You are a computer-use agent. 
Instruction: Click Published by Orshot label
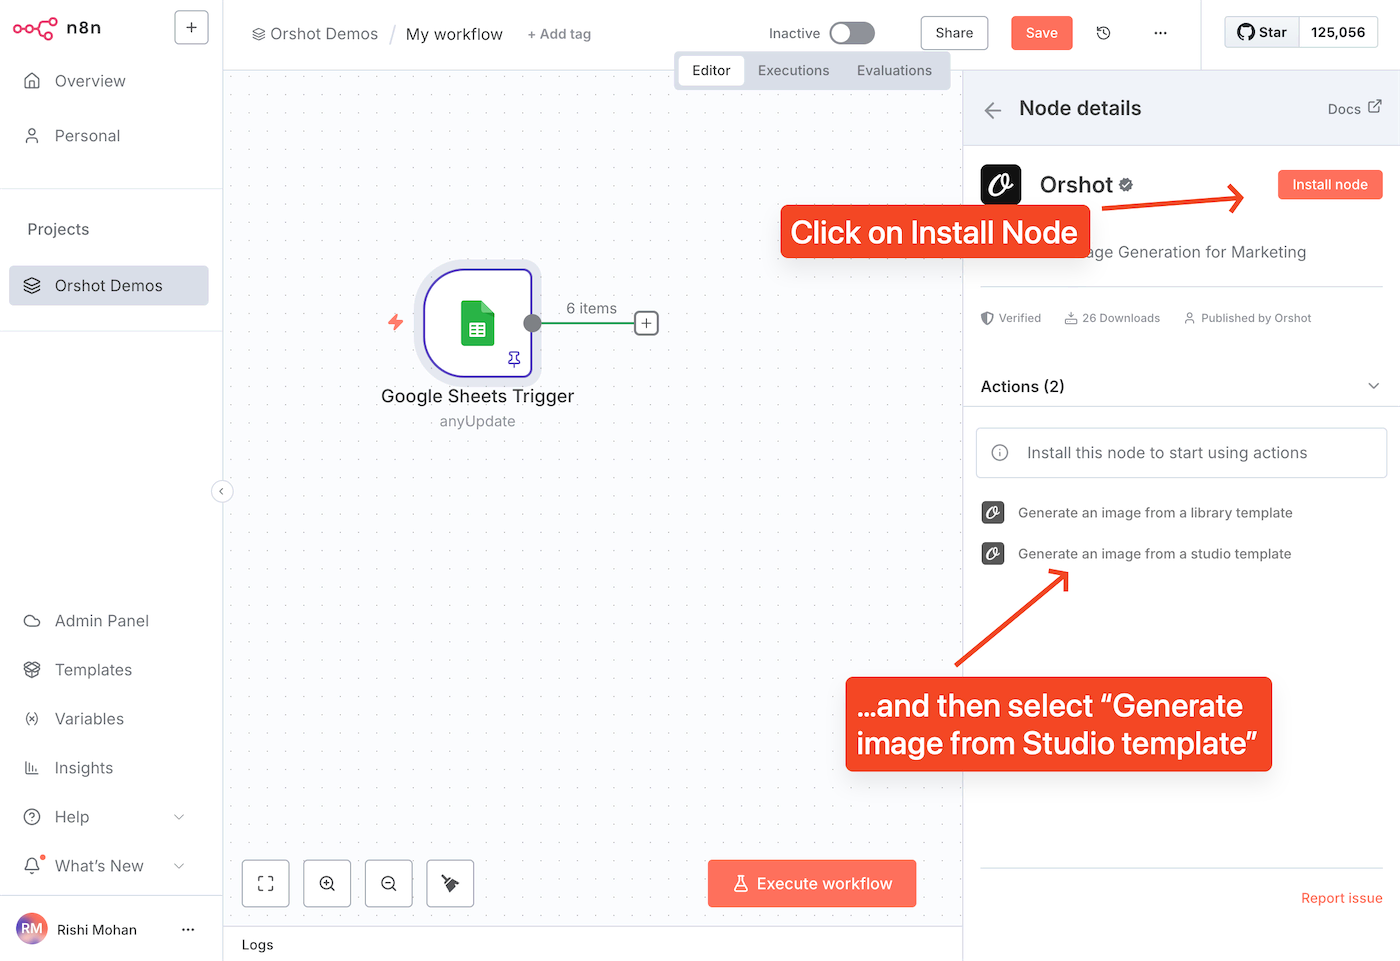(1247, 318)
